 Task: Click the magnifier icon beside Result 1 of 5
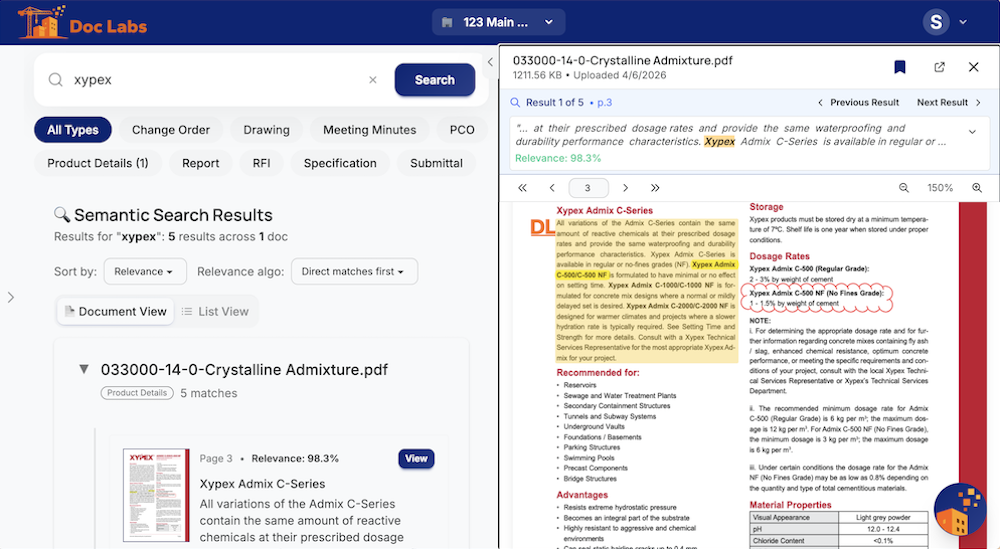click(515, 103)
